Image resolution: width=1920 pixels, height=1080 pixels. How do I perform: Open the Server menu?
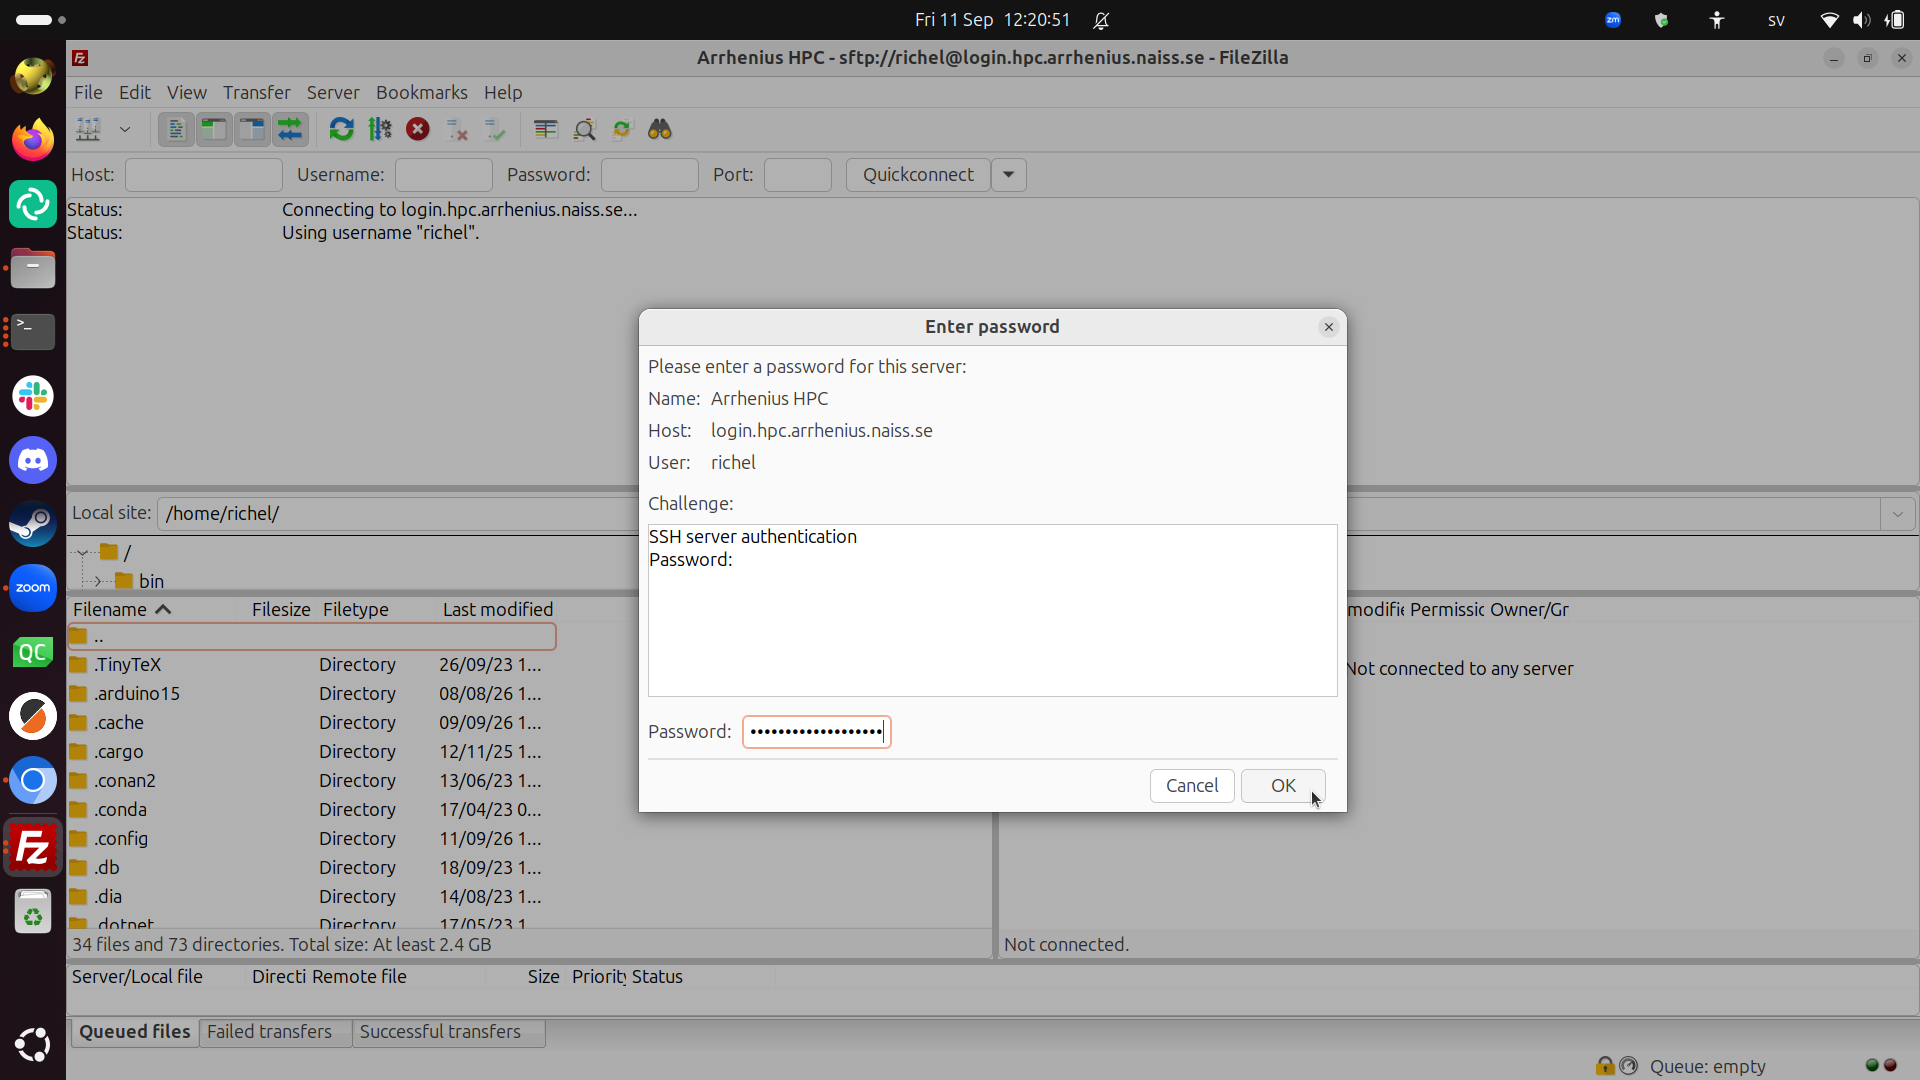pos(333,92)
